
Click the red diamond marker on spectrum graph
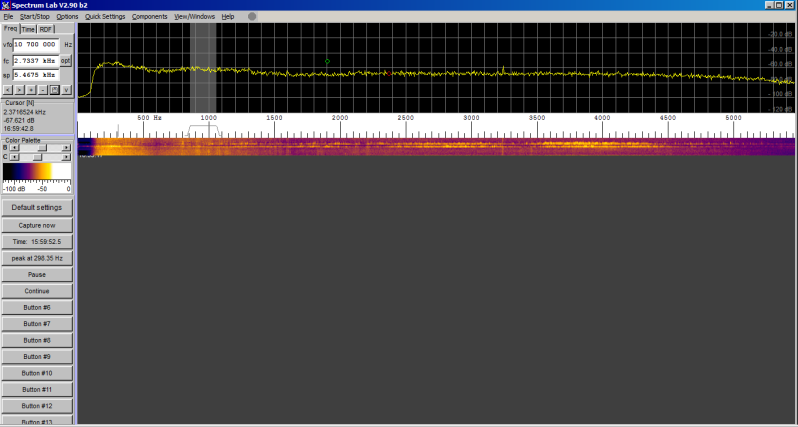389,74
